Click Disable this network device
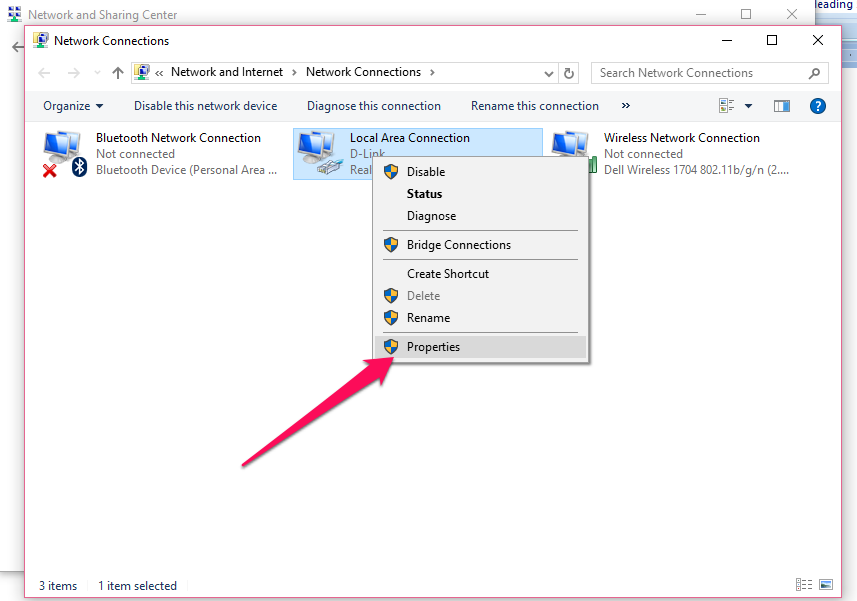 tap(205, 106)
